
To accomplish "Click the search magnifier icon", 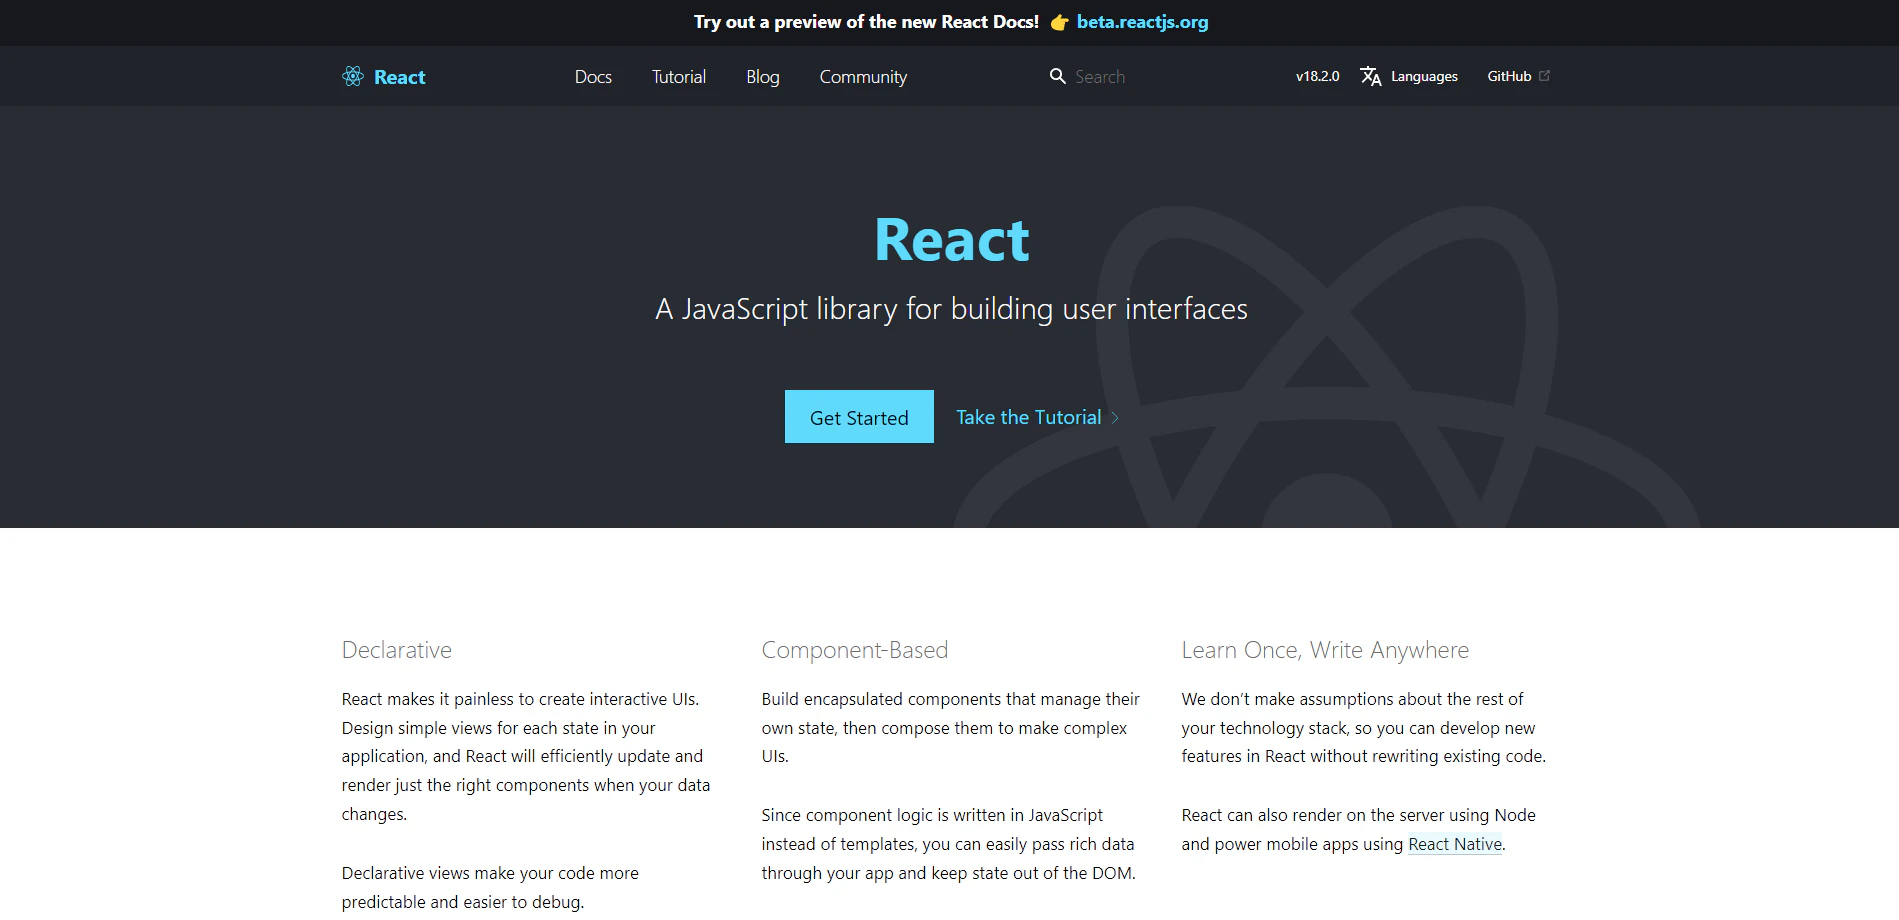I will point(1057,76).
